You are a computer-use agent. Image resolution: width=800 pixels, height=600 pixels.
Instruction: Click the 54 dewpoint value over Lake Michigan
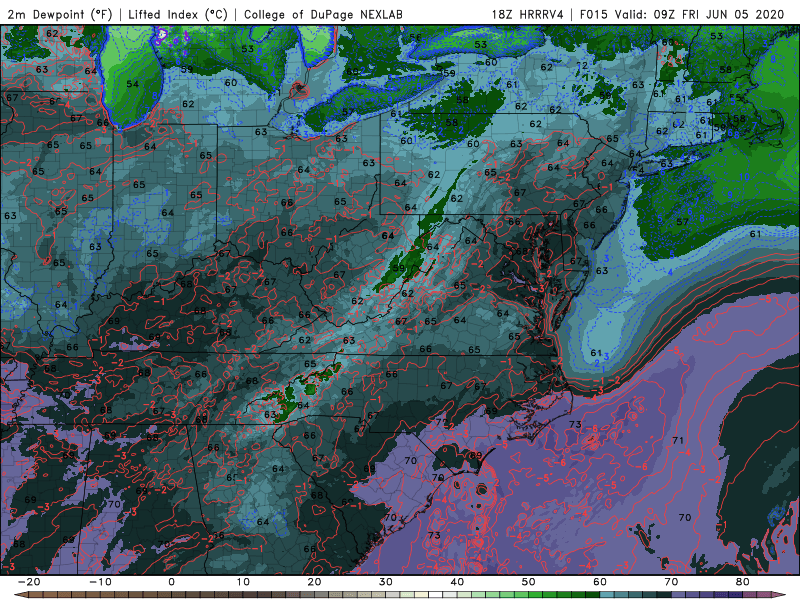click(133, 84)
